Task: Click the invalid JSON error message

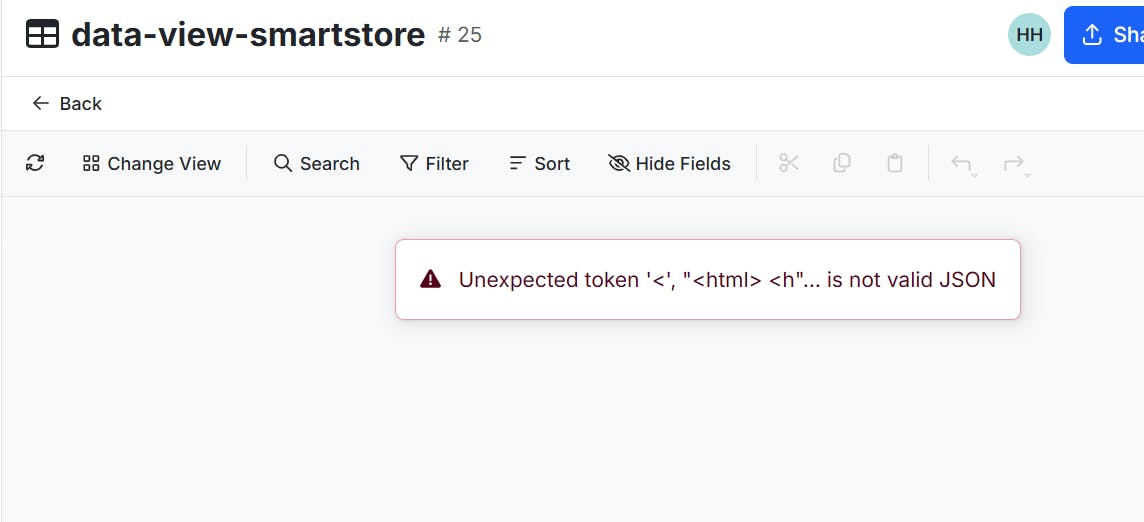Action: tap(727, 279)
